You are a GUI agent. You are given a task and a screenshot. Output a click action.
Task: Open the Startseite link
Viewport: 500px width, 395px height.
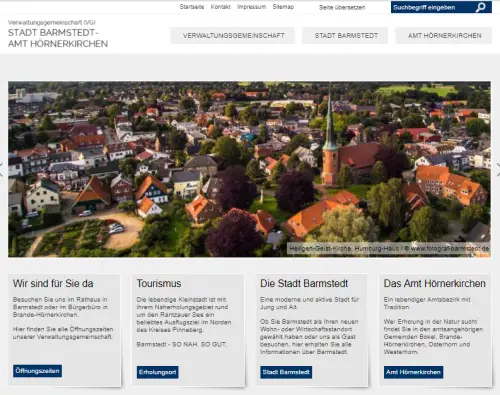tap(192, 7)
